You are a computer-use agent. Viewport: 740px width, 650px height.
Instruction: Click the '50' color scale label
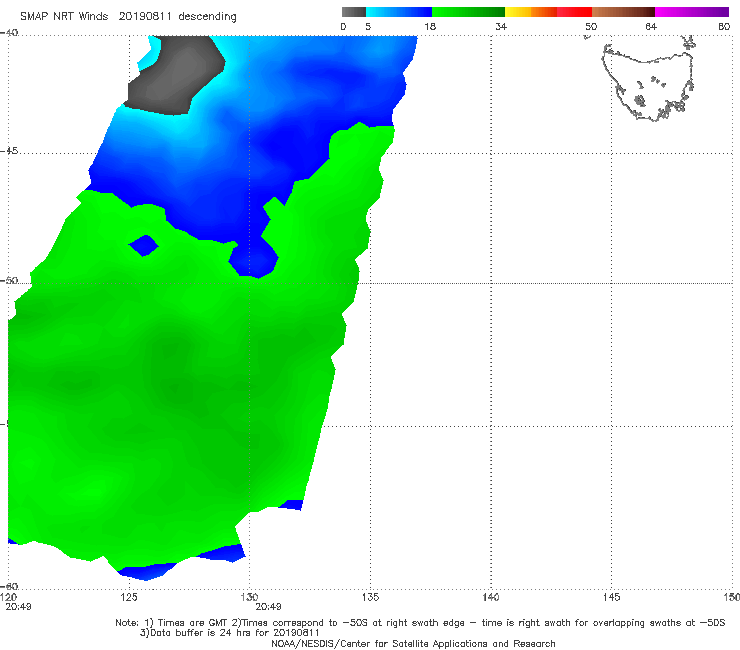(591, 26)
